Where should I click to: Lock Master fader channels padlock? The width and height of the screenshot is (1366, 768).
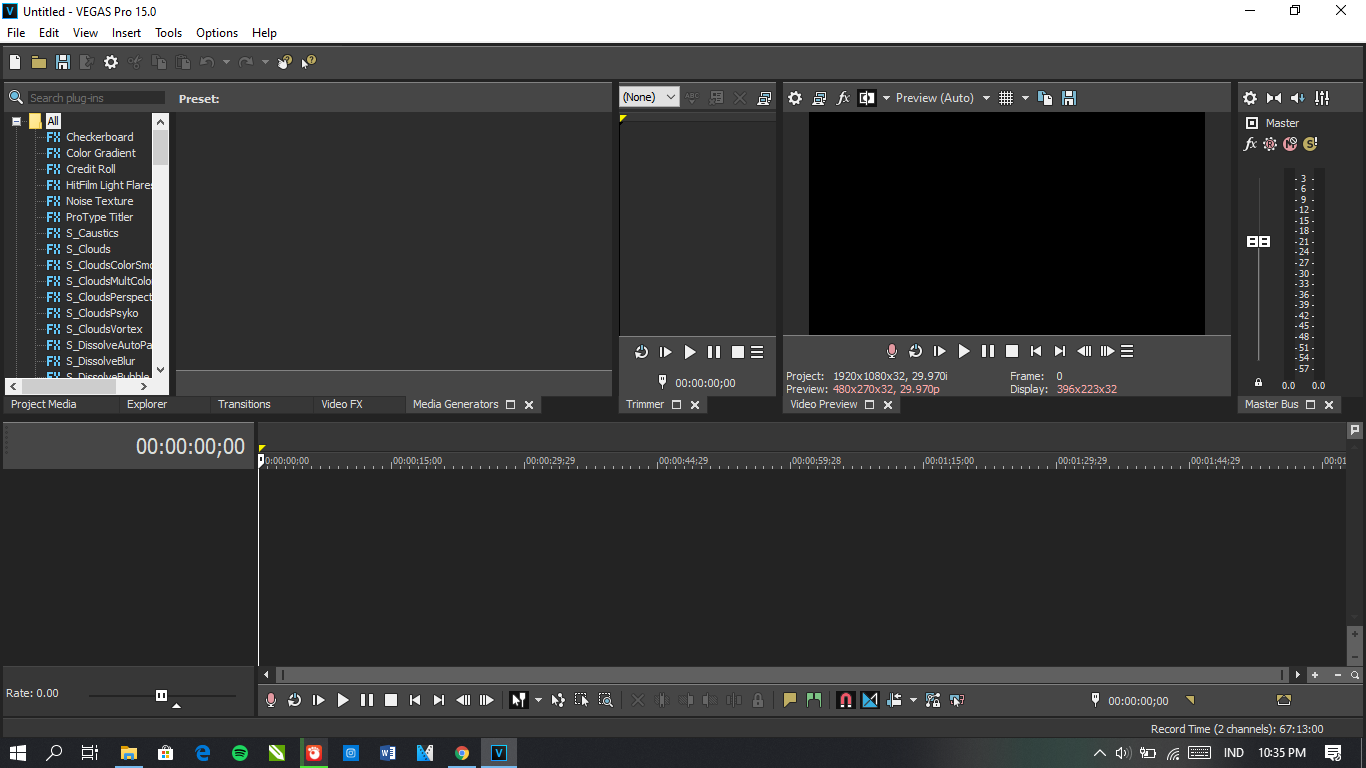coord(1258,383)
